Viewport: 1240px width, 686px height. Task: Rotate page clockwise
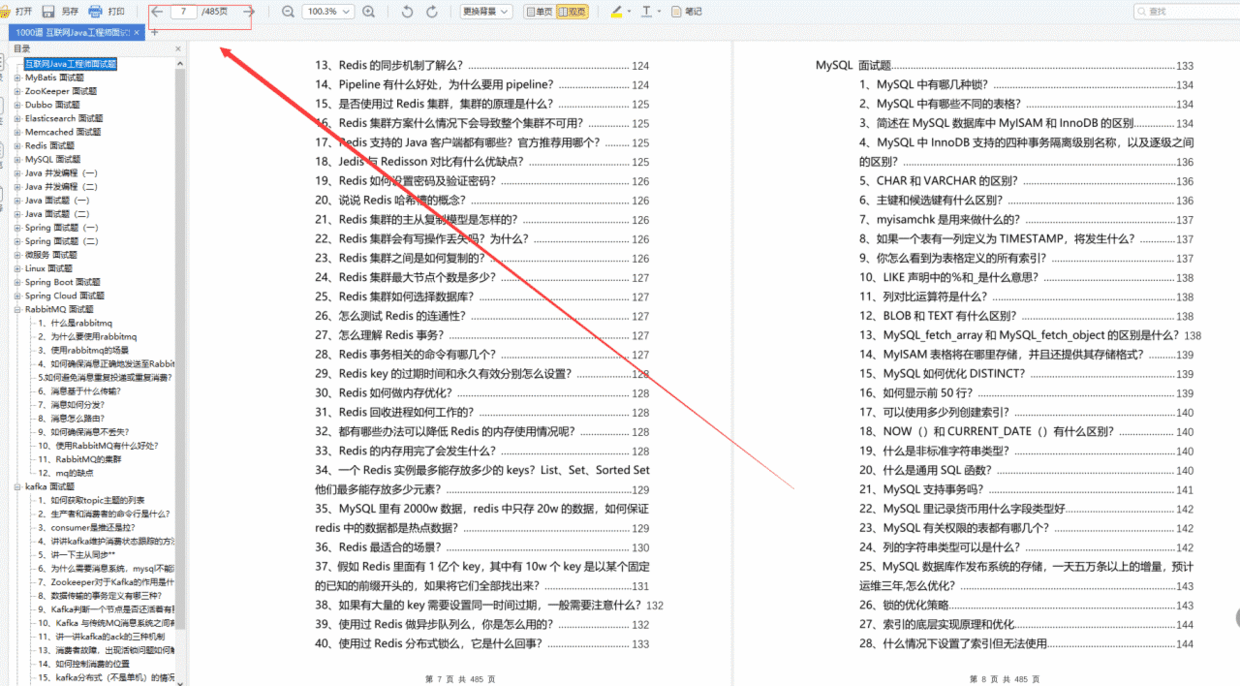click(x=432, y=11)
